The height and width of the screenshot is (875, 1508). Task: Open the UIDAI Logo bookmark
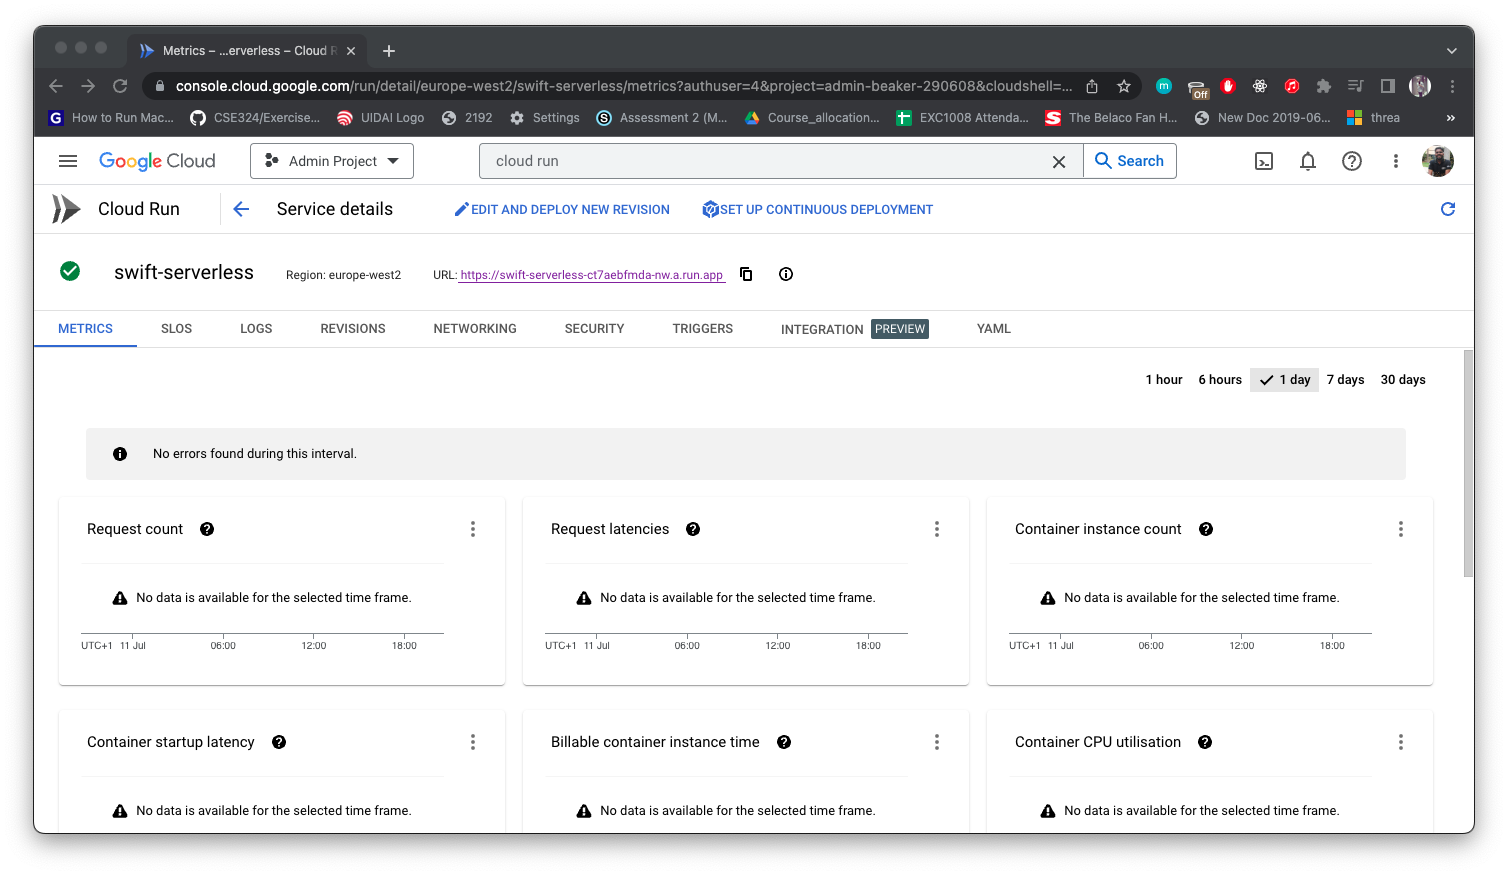click(x=381, y=118)
